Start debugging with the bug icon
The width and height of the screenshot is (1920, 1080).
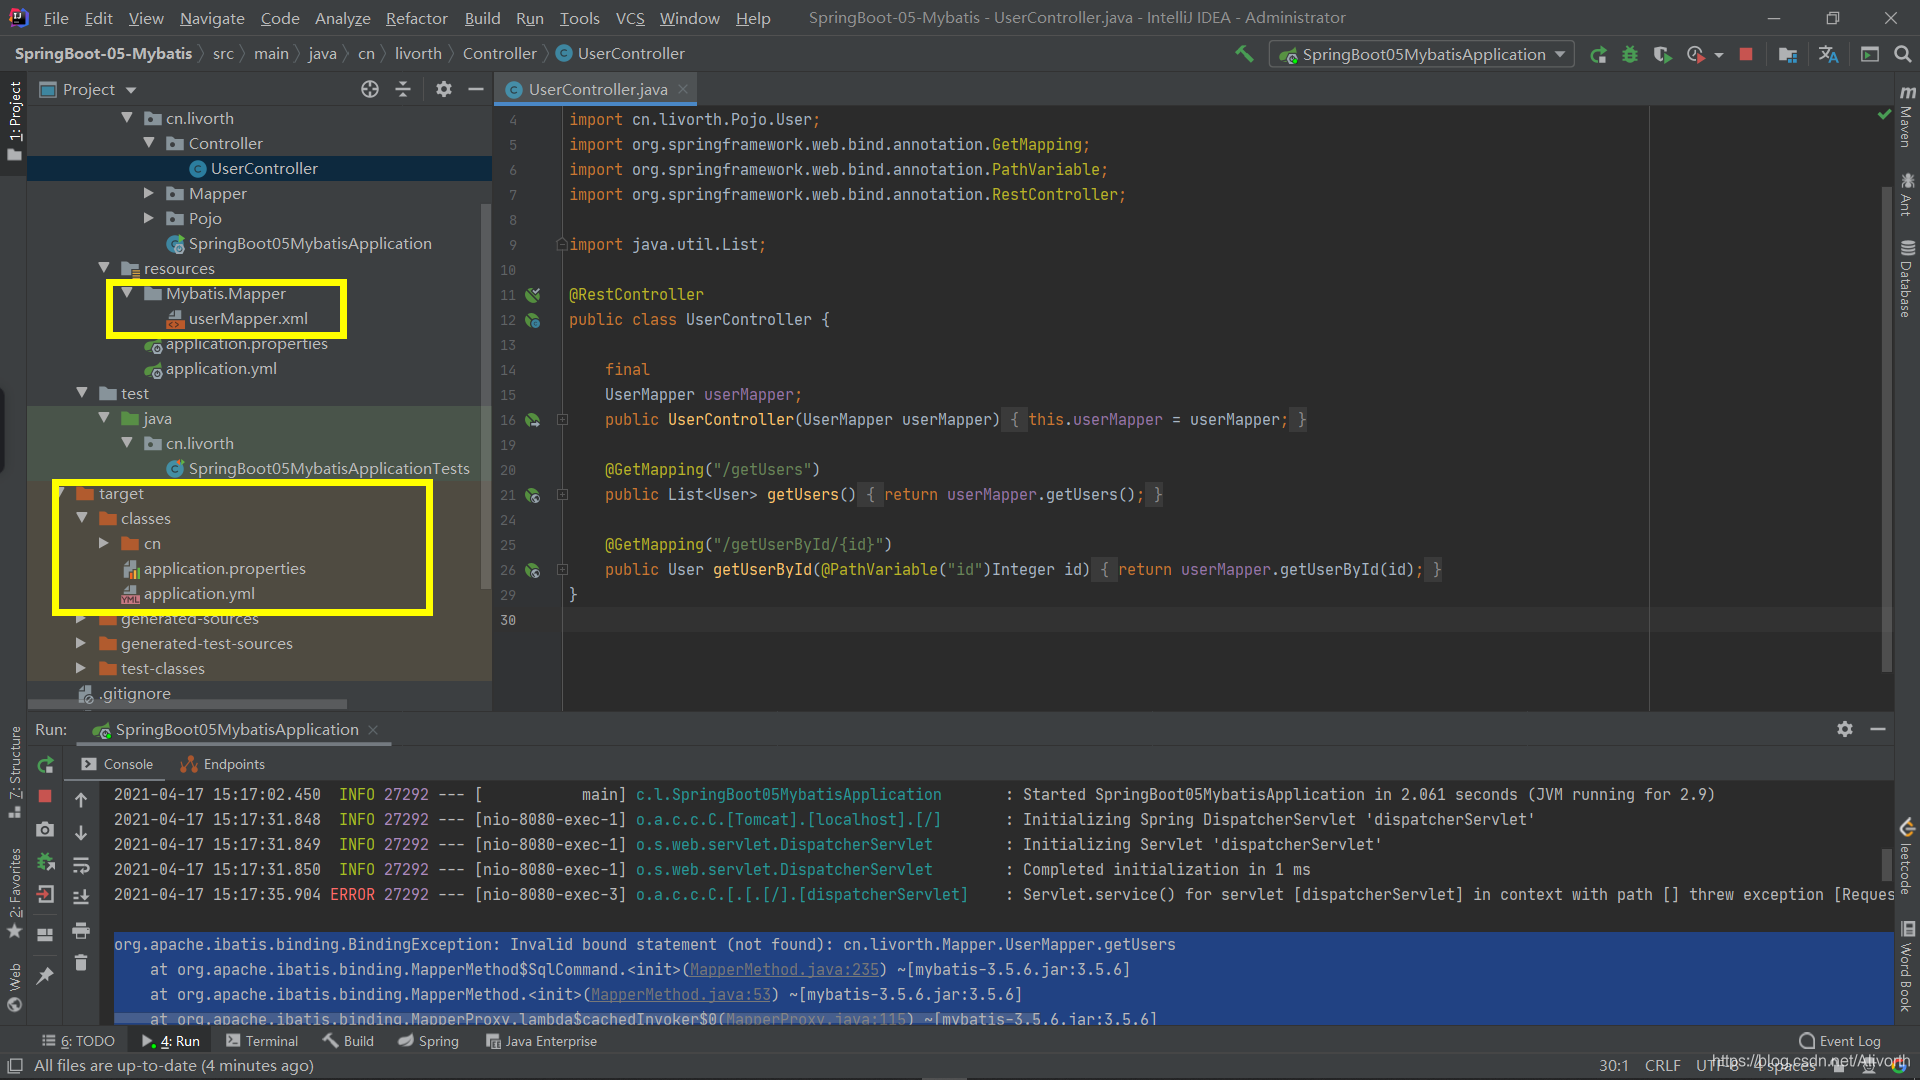[x=1630, y=54]
